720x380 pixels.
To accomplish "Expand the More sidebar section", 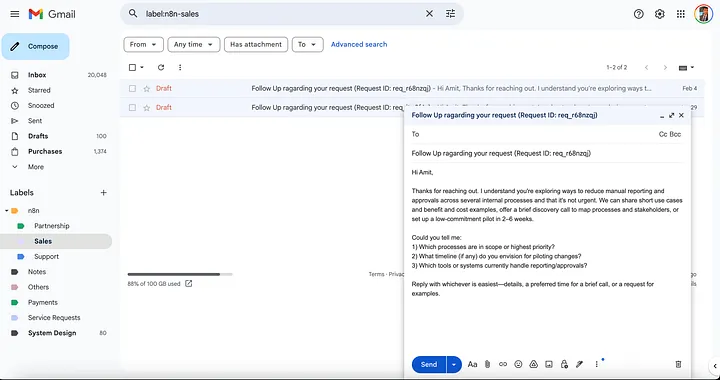I will coord(35,167).
